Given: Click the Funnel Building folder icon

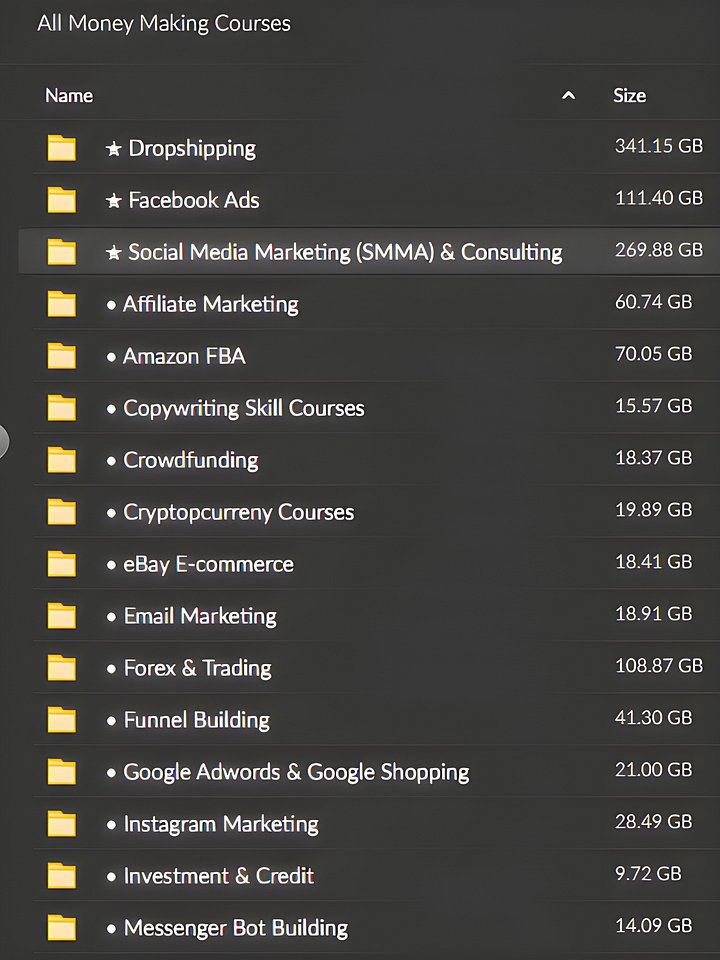Looking at the screenshot, I should [x=62, y=720].
